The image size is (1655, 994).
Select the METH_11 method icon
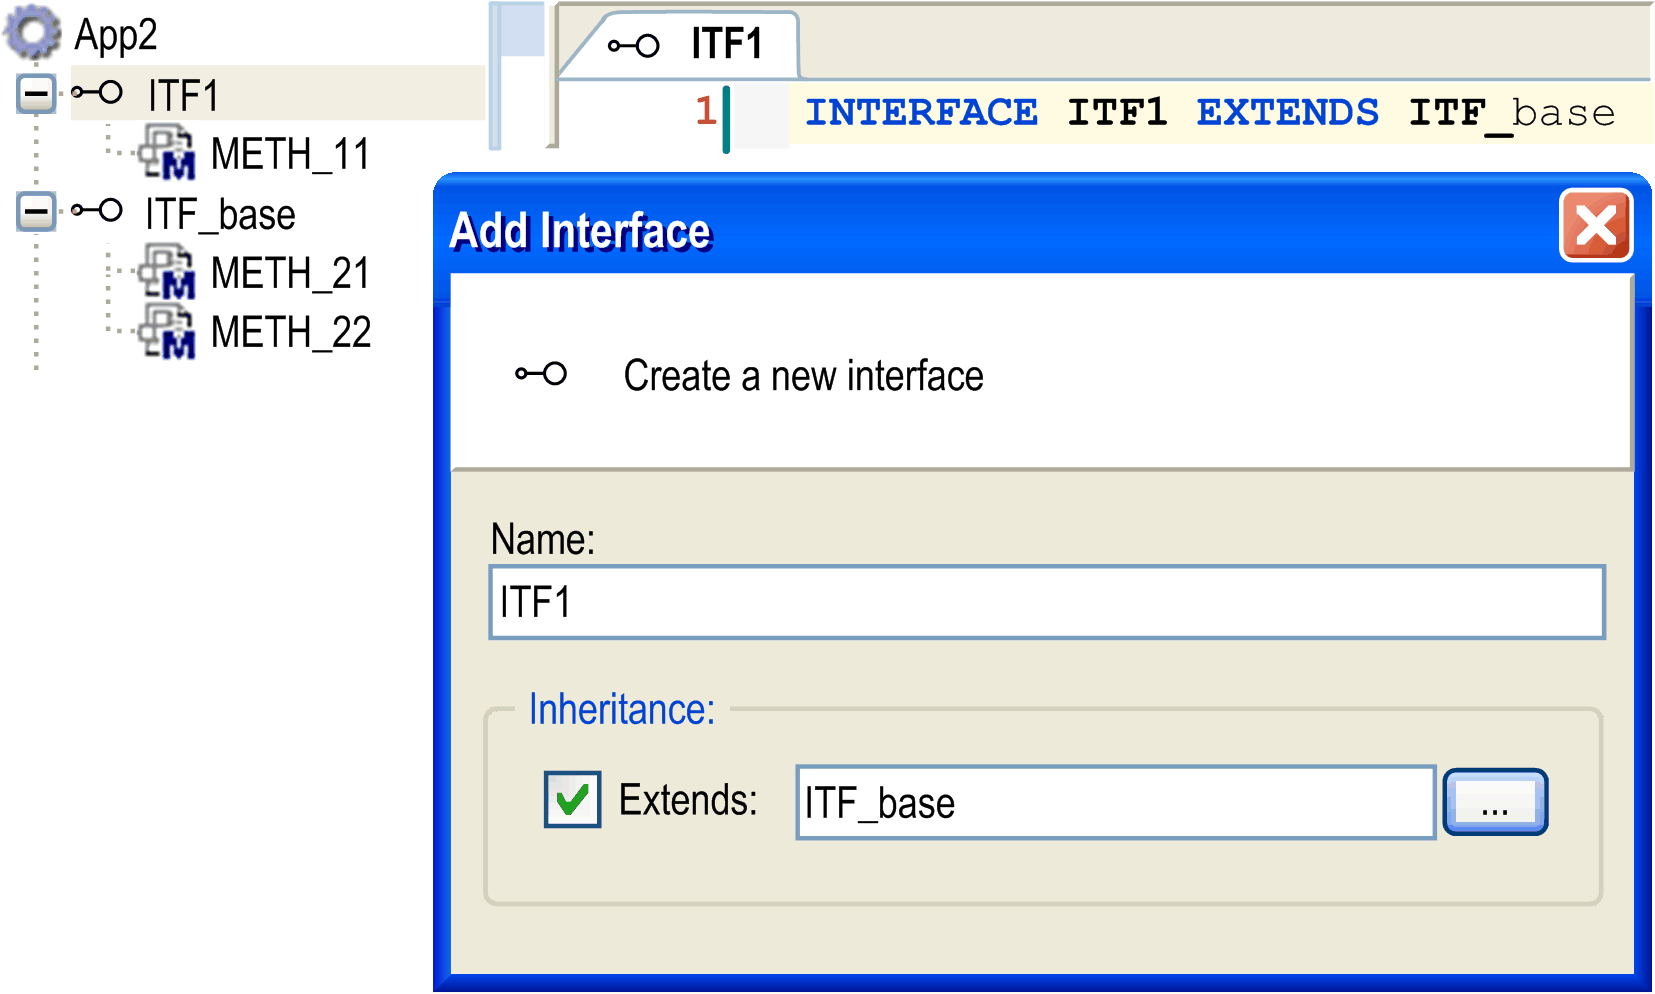168,152
